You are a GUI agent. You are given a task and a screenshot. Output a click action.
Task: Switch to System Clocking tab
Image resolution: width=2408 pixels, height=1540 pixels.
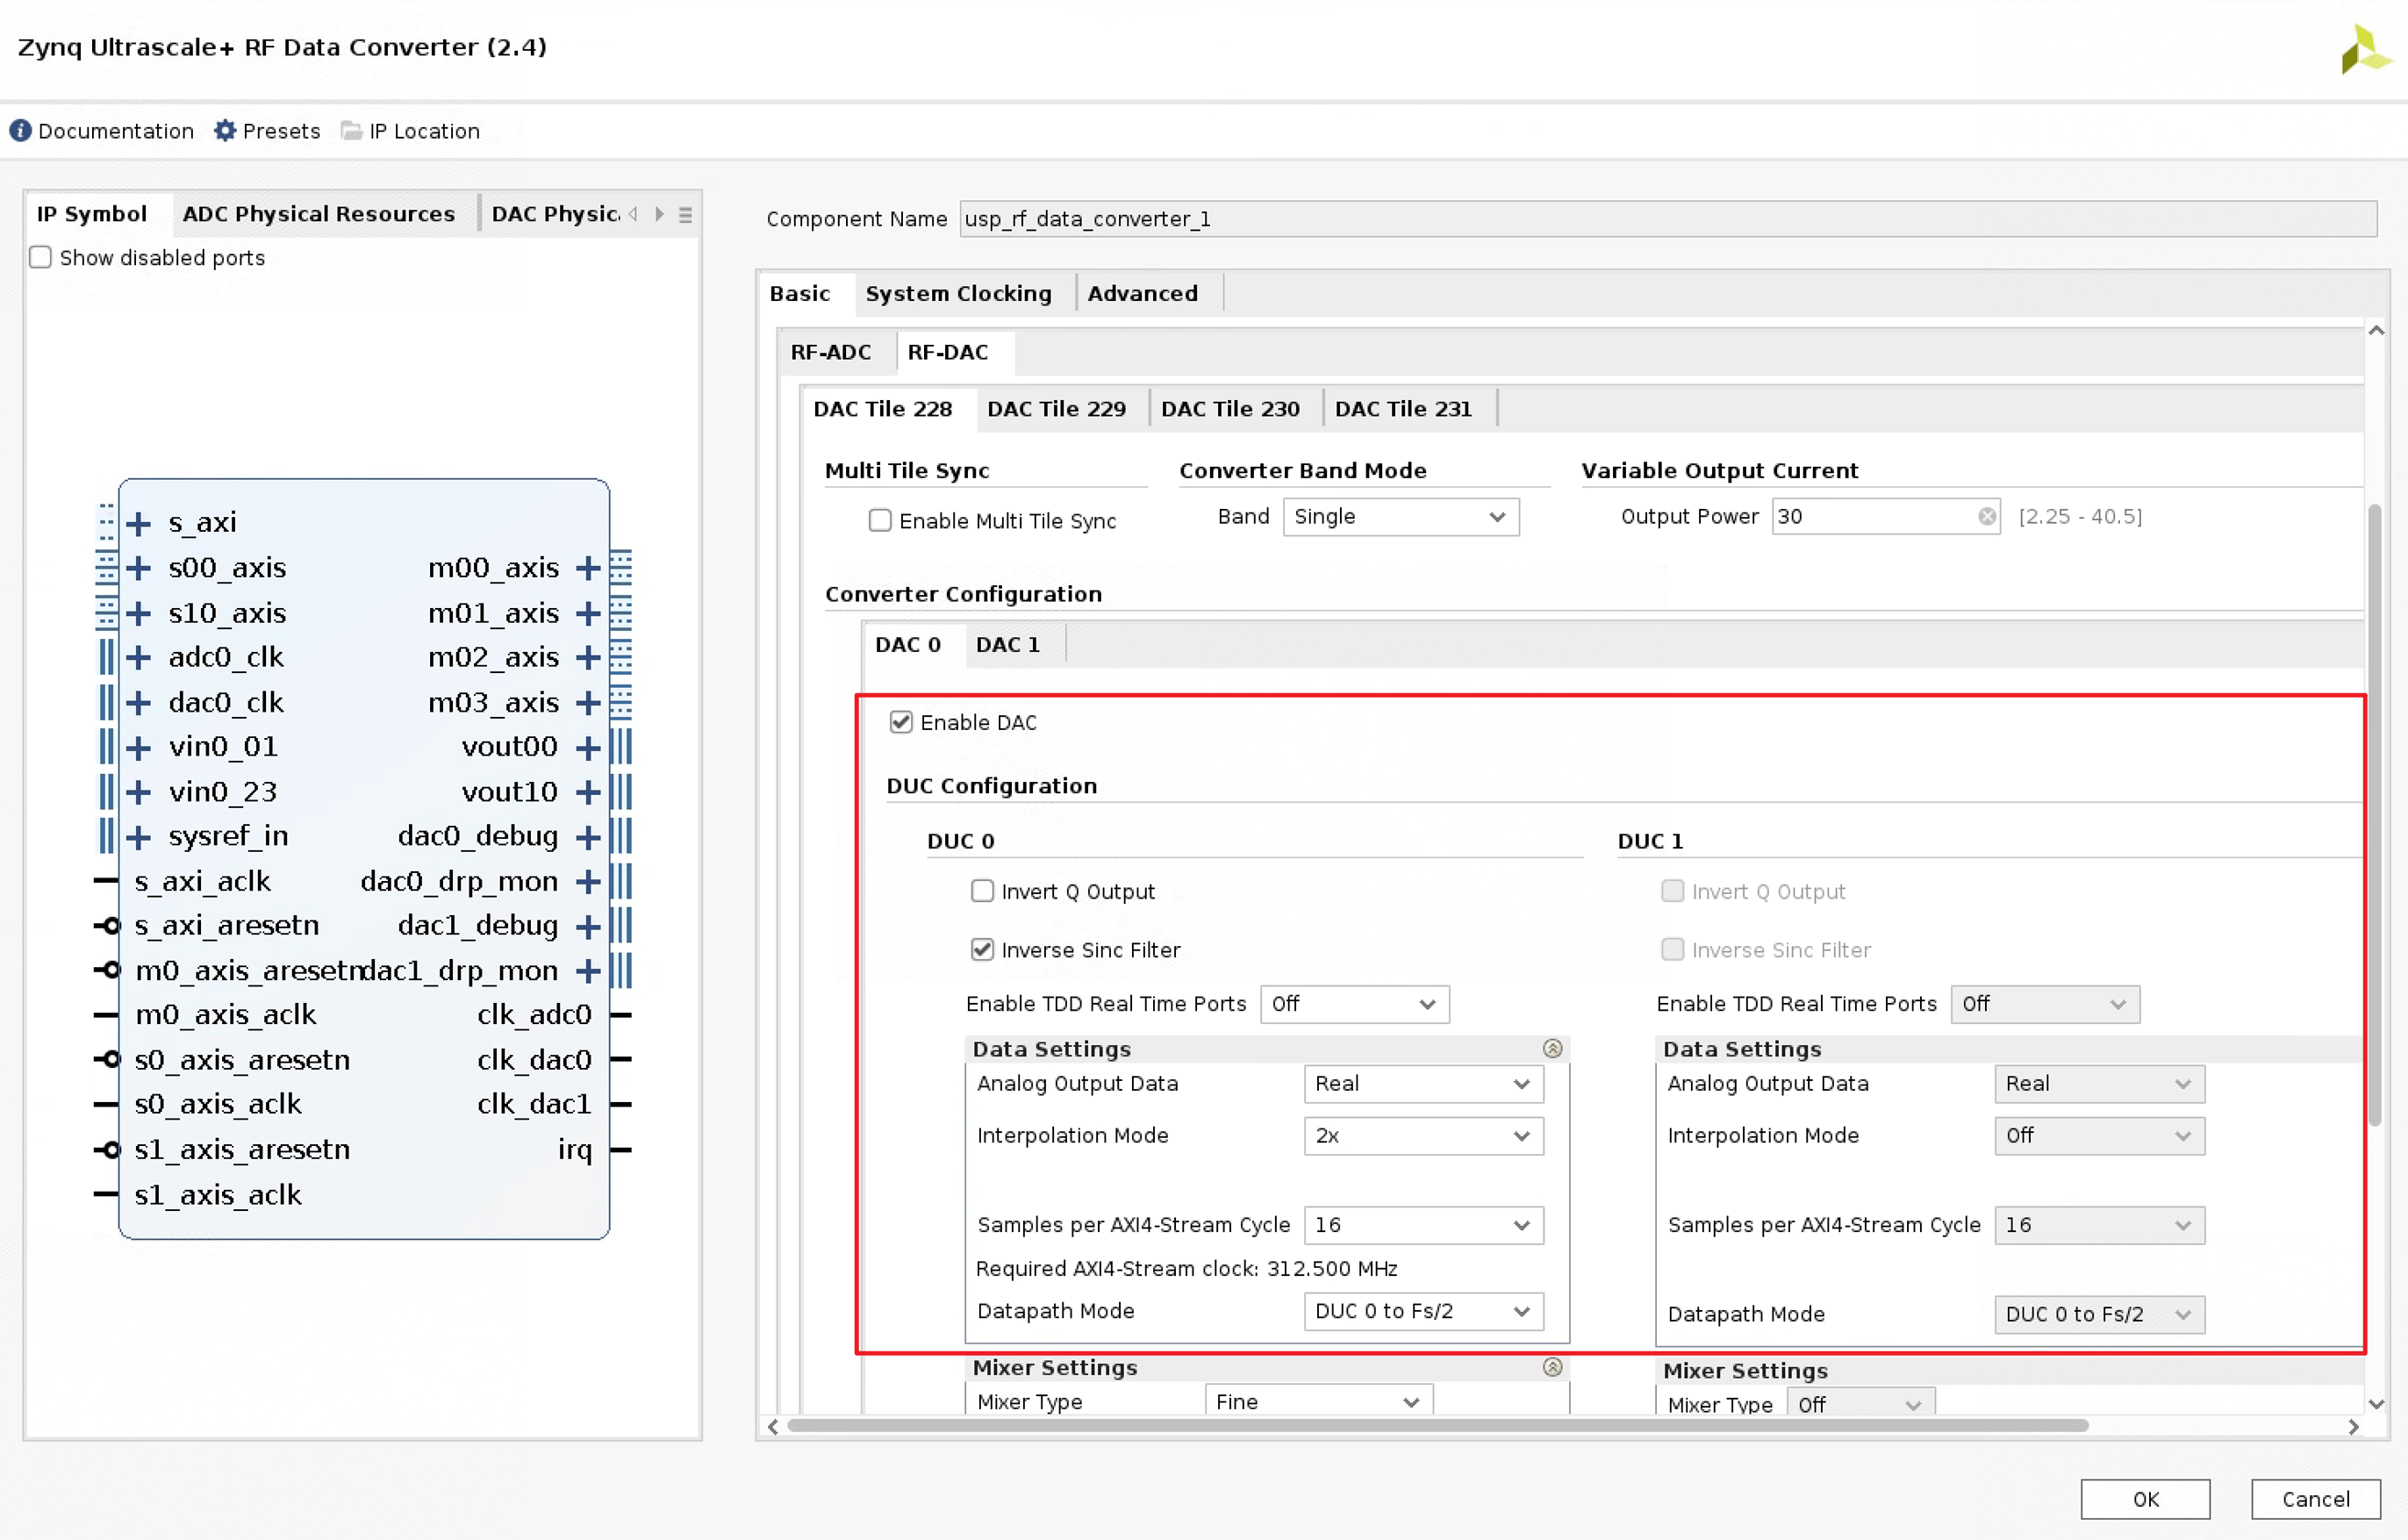point(958,293)
